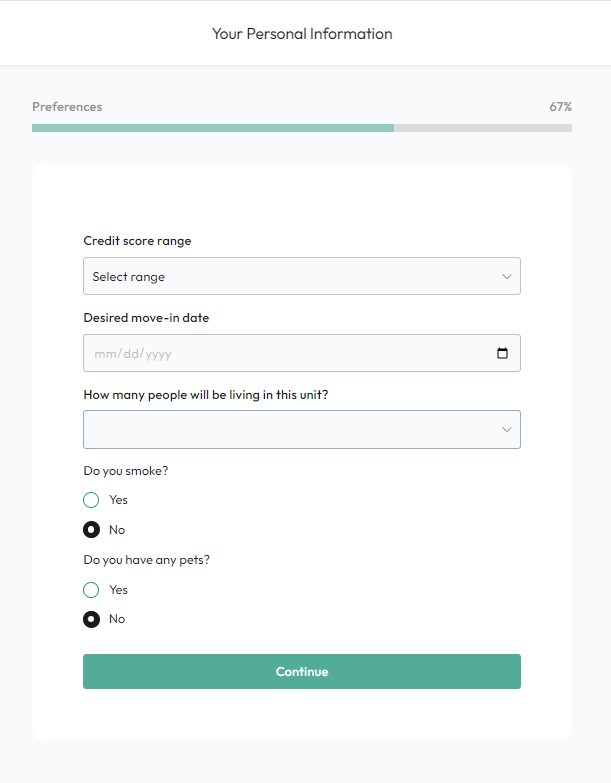Screen dimensions: 611x783
Task: Click the 'Do you have any pets?' text
Action: coord(146,560)
